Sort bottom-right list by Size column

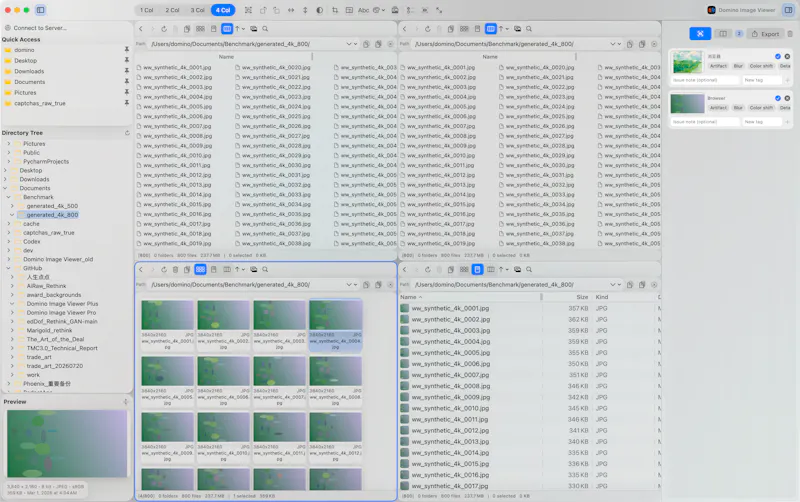(x=582, y=297)
